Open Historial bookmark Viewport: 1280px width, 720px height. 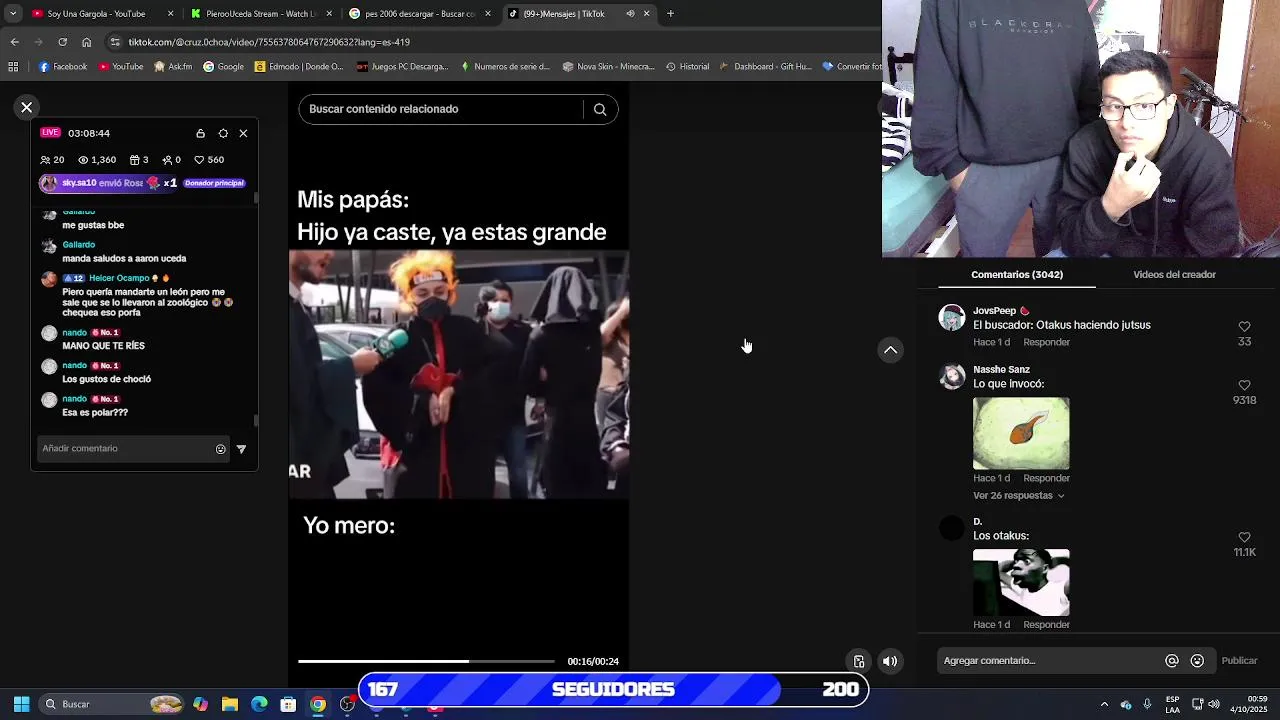click(687, 67)
